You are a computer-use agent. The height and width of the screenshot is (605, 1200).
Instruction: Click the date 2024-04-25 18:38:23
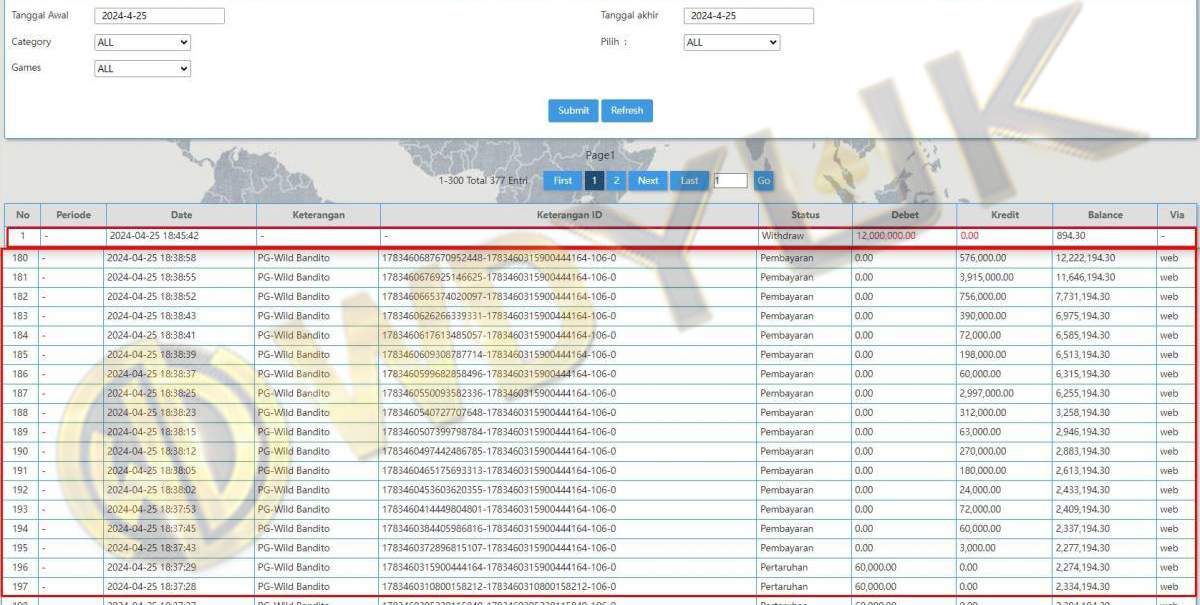coord(153,413)
